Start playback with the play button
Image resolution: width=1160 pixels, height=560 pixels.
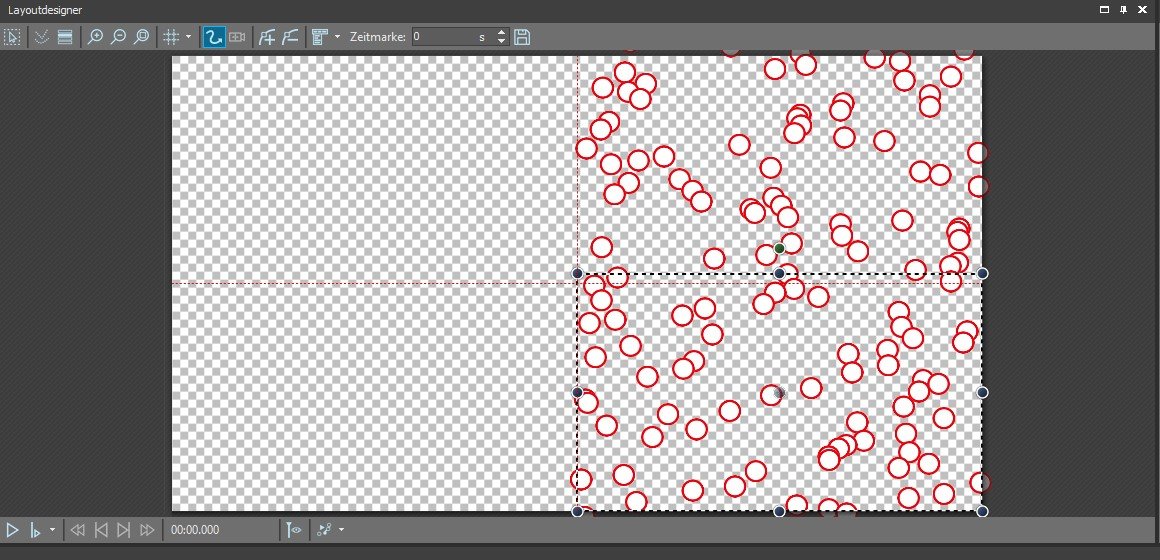pos(12,530)
